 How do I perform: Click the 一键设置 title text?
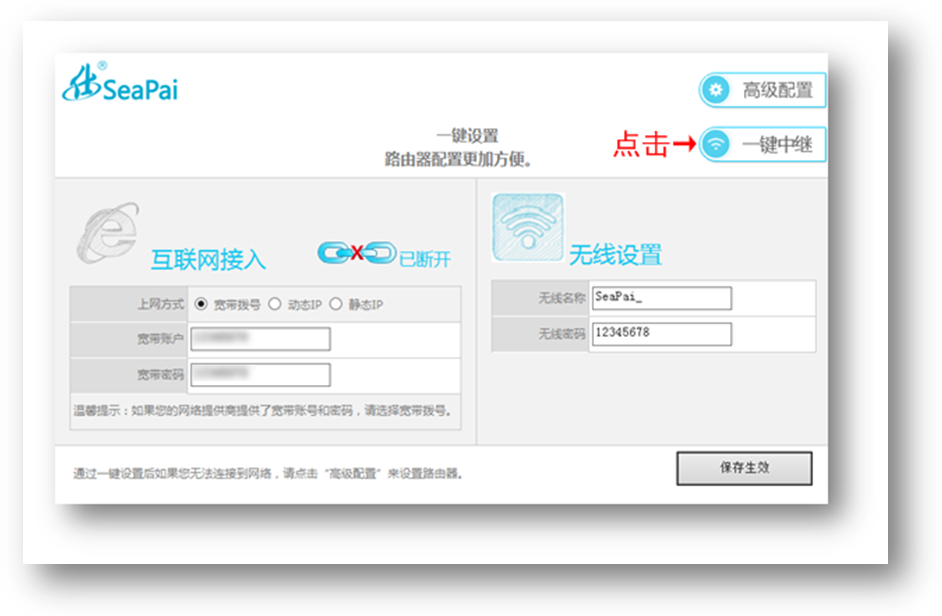[x=467, y=136]
